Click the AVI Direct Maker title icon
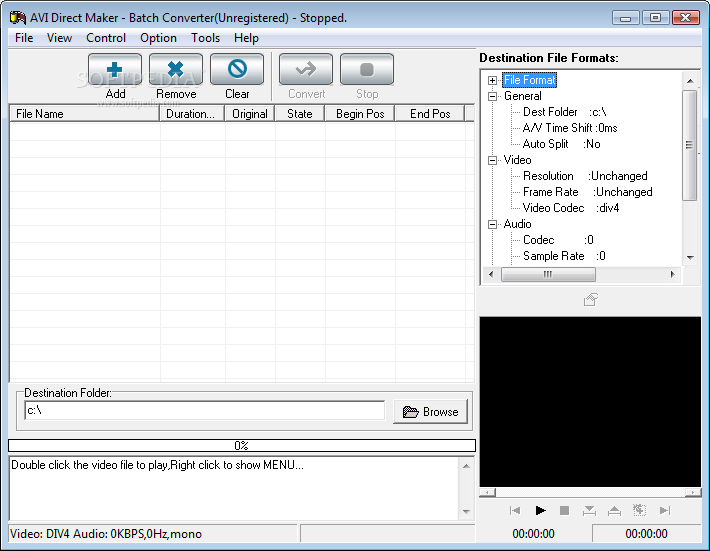This screenshot has width=710, height=551. point(18,18)
